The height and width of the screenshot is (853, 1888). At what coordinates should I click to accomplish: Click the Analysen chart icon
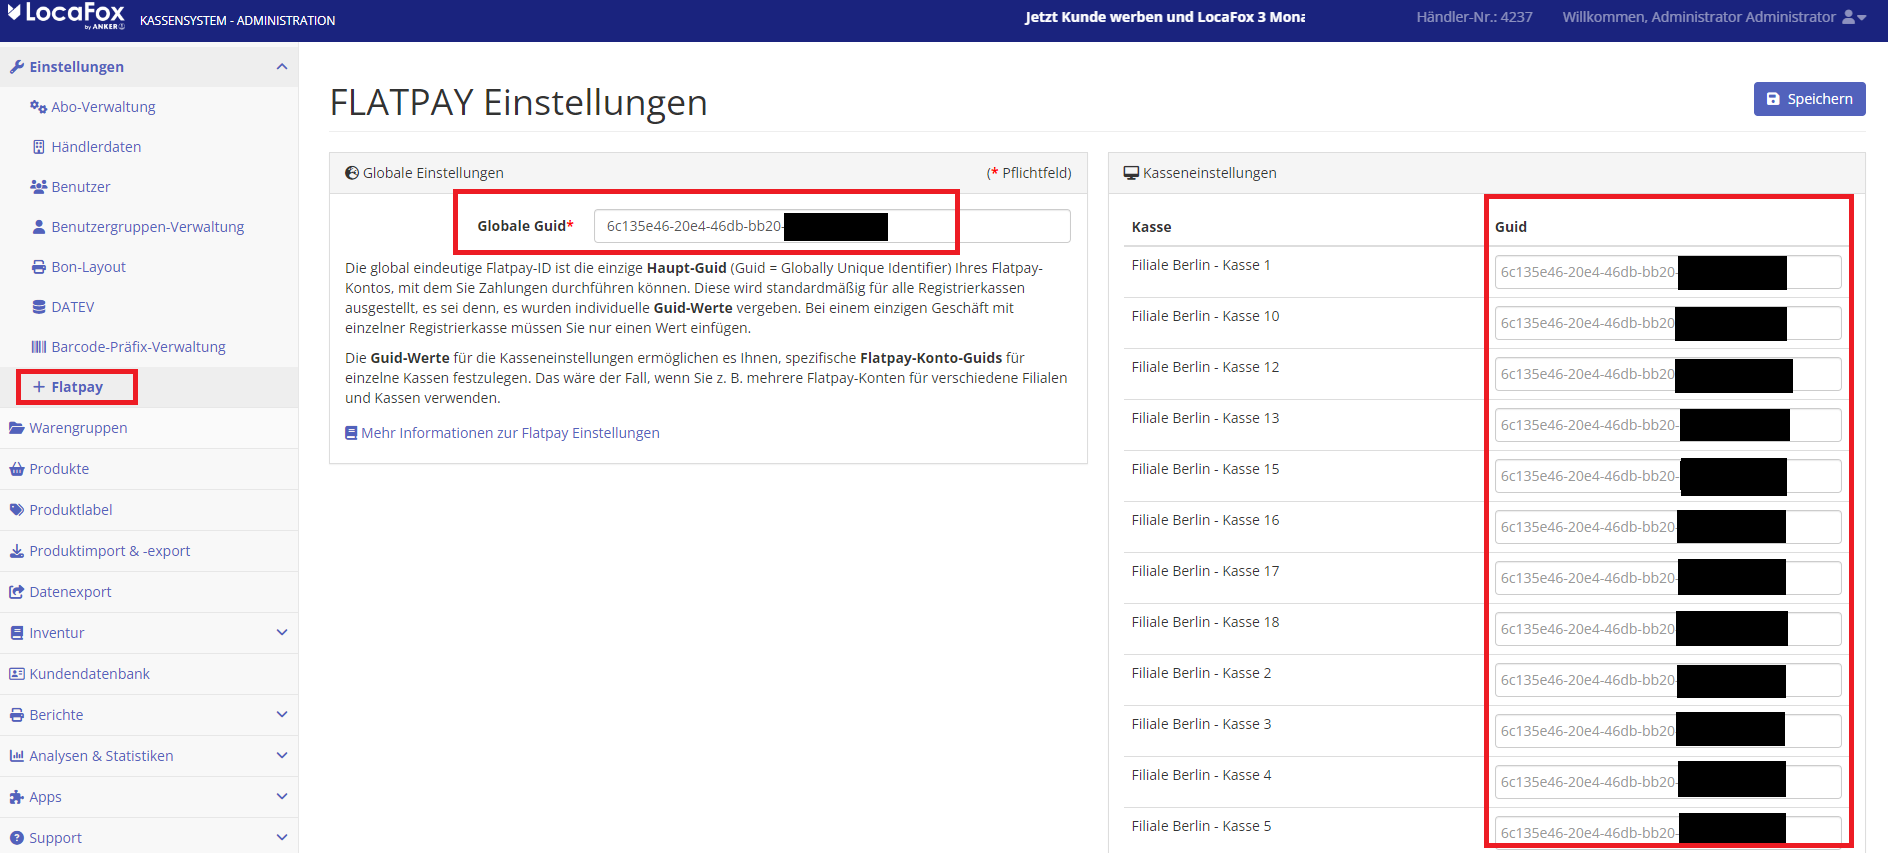[x=17, y=756]
